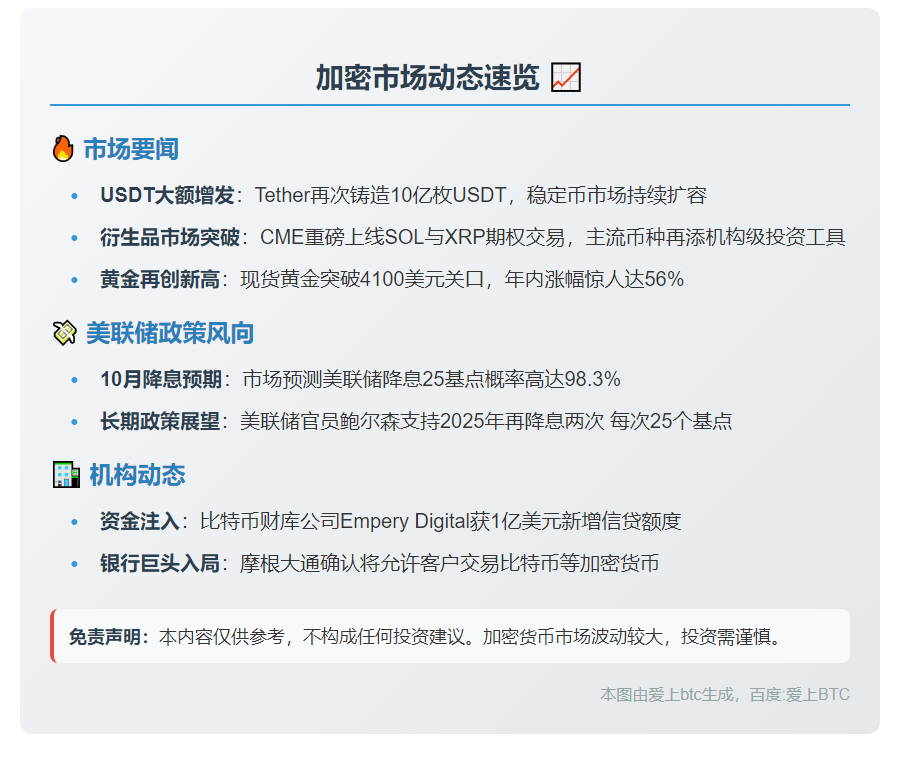Select the 加密市场动态速览 title text
Viewport: 900px width, 765px height.
(x=428, y=77)
